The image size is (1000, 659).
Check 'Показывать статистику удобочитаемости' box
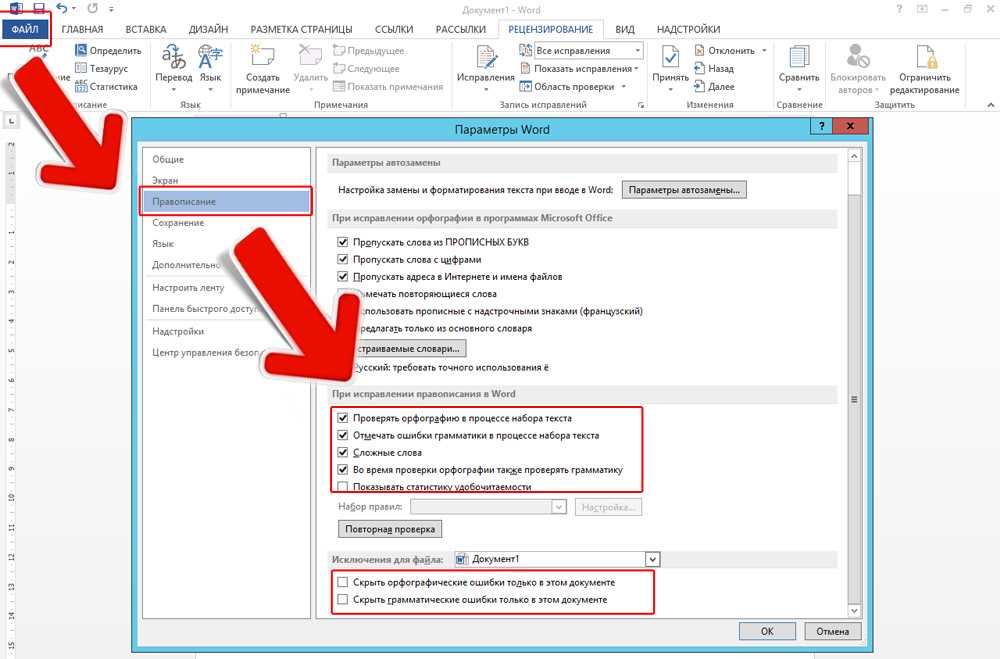tap(344, 486)
